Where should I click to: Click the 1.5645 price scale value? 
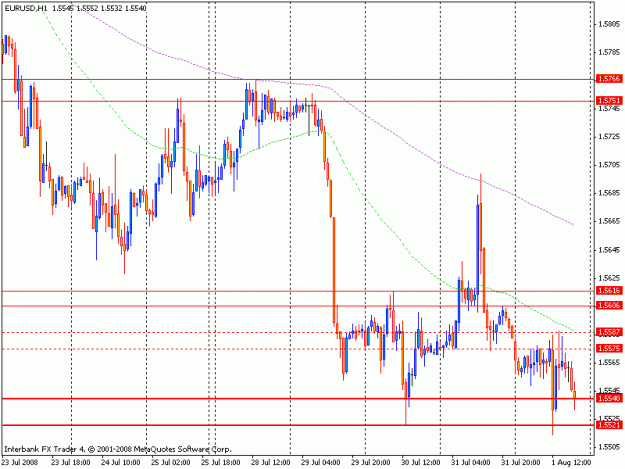[609, 250]
